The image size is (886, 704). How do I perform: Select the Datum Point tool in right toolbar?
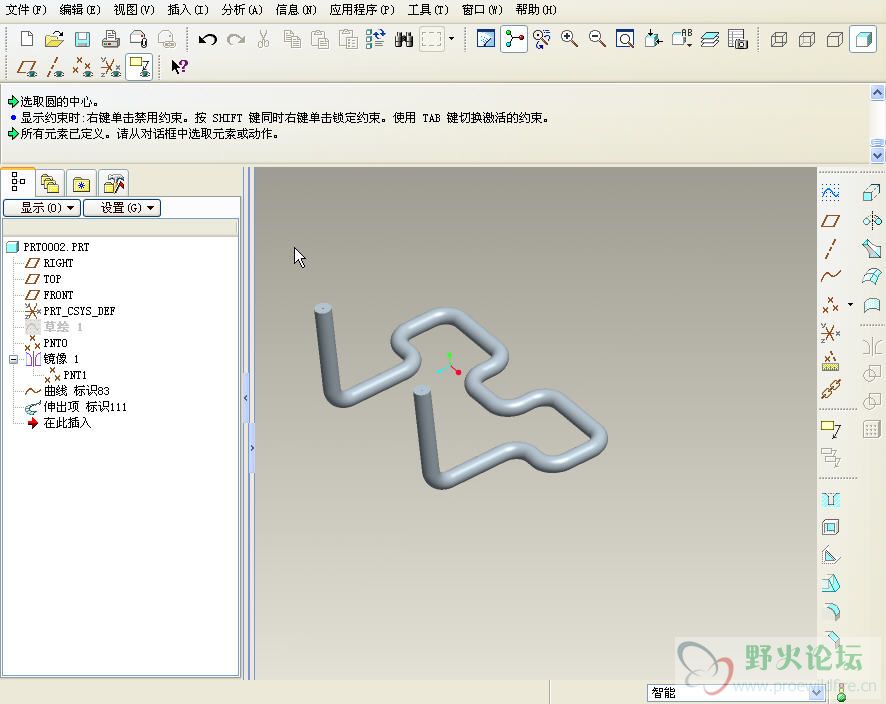(x=830, y=305)
